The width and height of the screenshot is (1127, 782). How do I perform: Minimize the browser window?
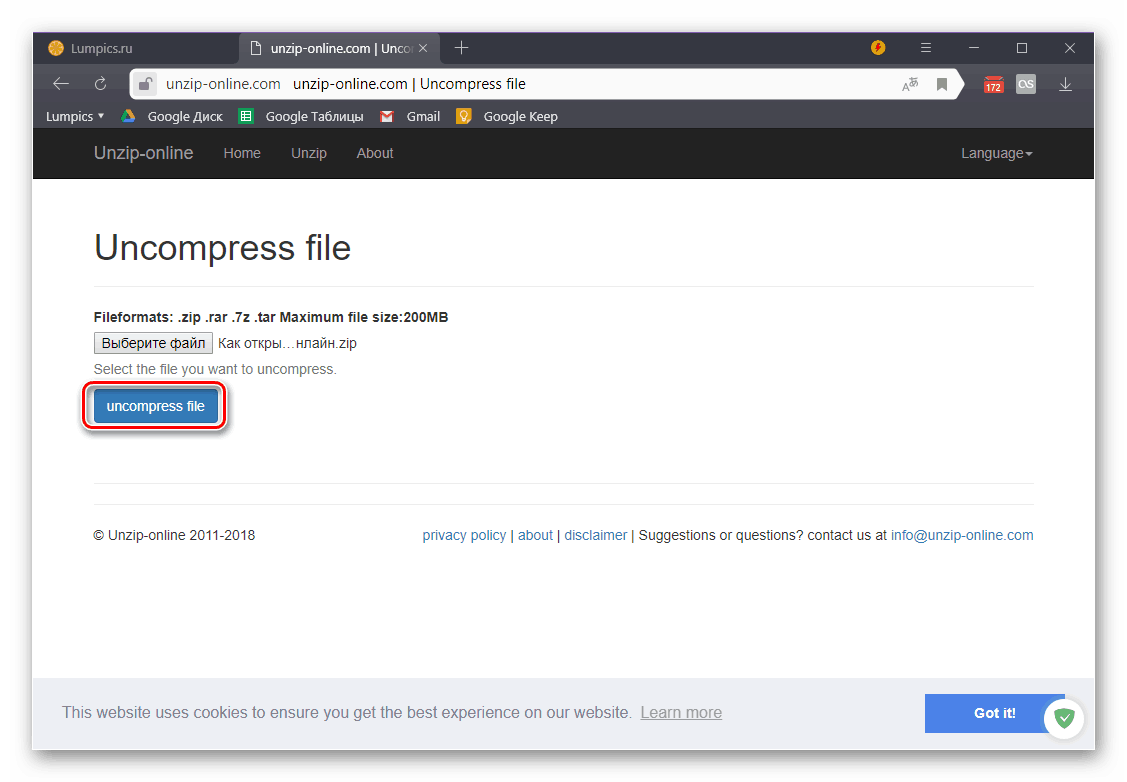click(974, 48)
